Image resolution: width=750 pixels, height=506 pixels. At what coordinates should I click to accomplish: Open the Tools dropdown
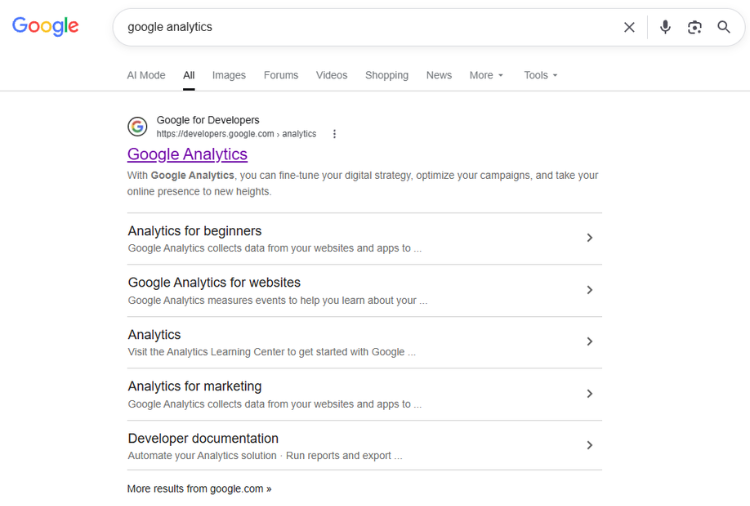(540, 75)
